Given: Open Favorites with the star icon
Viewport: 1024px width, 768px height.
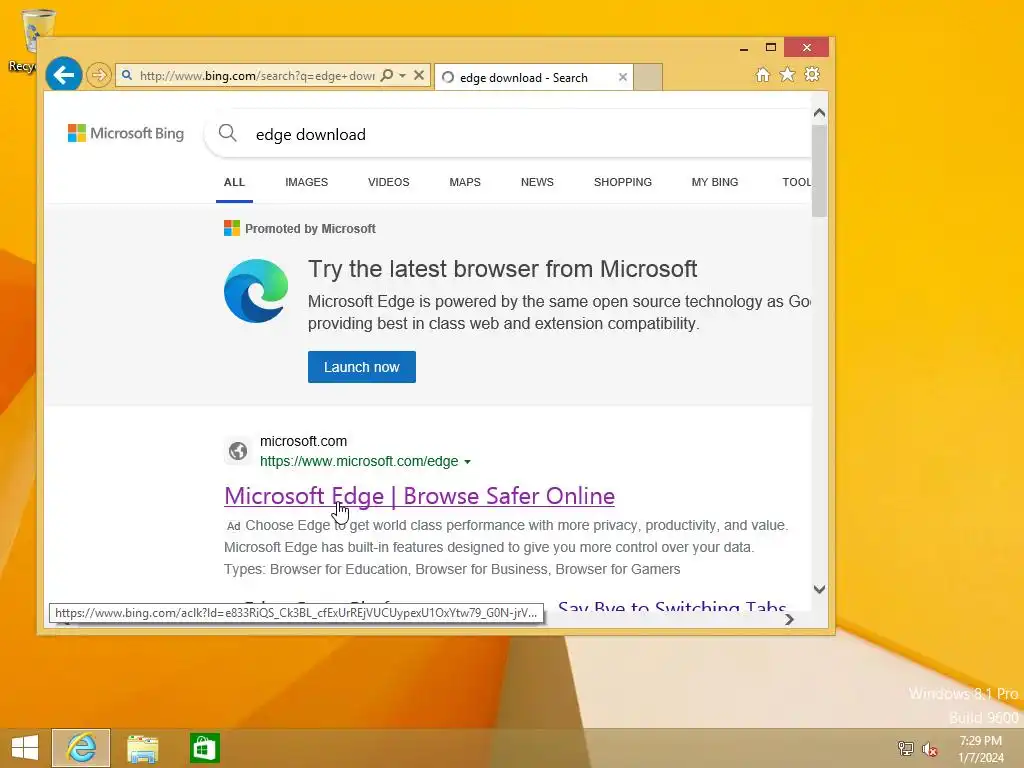Looking at the screenshot, I should (788, 74).
